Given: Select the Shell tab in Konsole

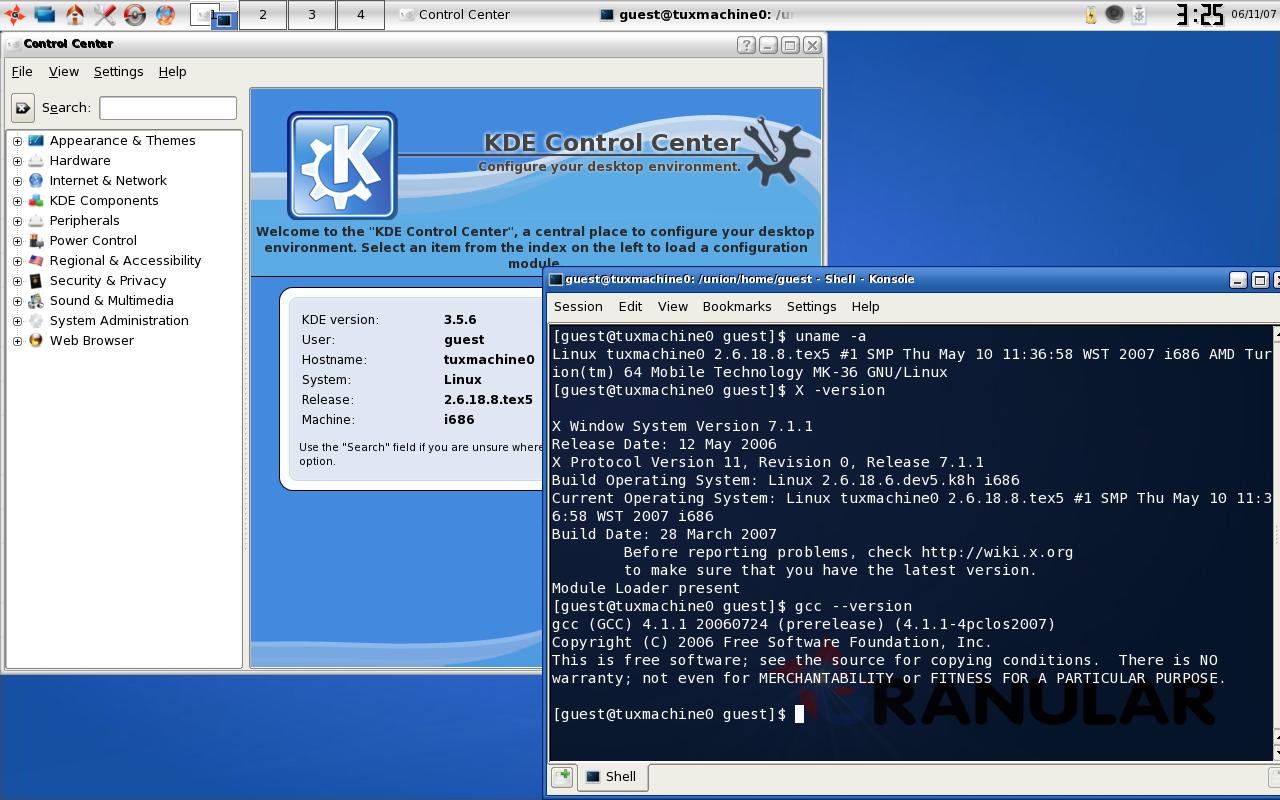Looking at the screenshot, I should (611, 777).
